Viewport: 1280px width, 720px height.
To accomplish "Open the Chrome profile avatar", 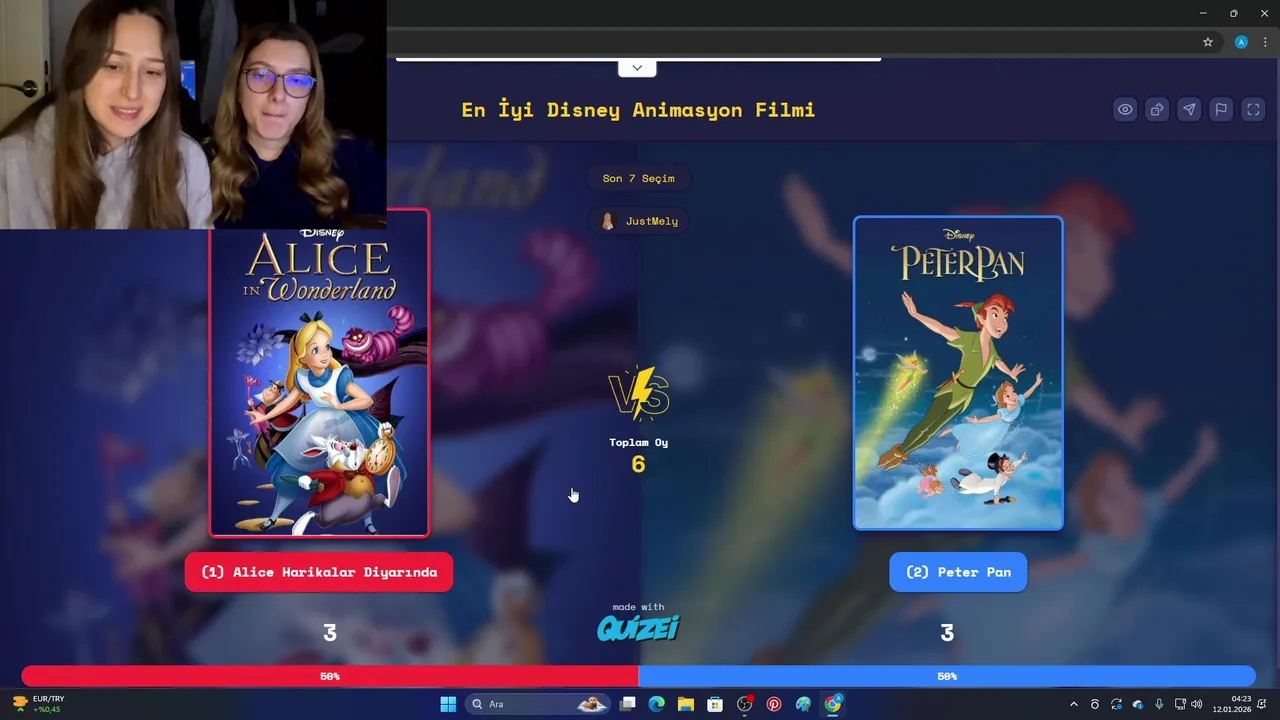I will [1241, 42].
